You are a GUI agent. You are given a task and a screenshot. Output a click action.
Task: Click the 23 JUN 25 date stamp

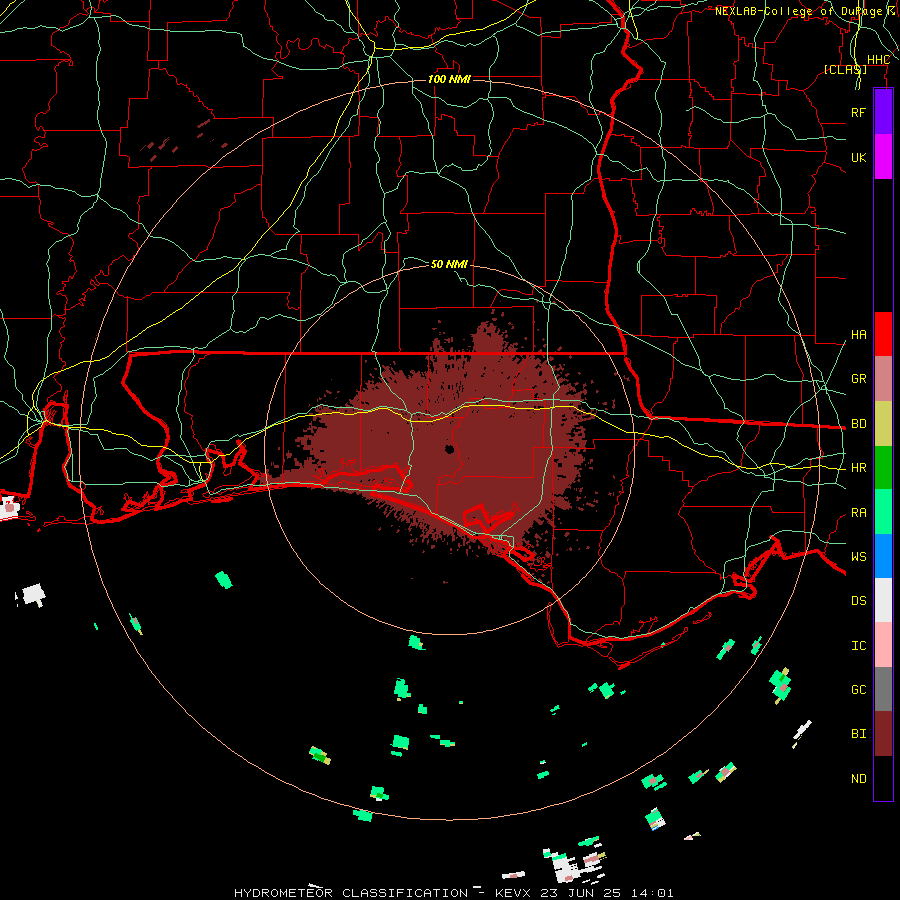click(x=582, y=893)
